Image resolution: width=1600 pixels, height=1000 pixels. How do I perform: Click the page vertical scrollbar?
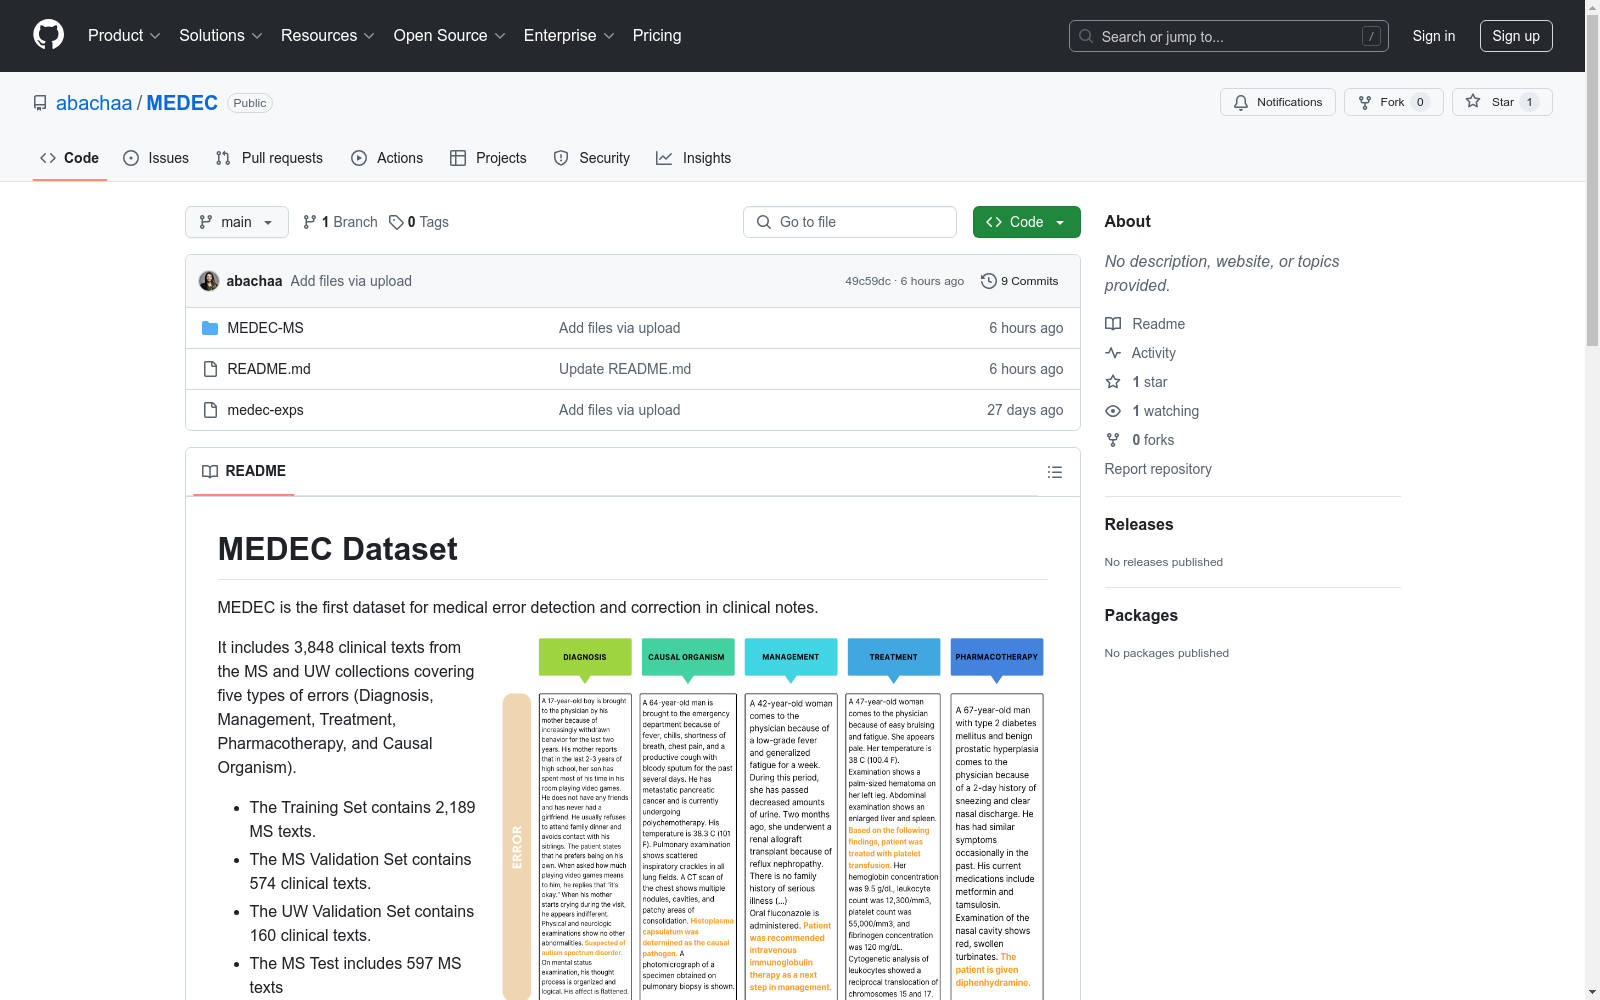point(1592,180)
